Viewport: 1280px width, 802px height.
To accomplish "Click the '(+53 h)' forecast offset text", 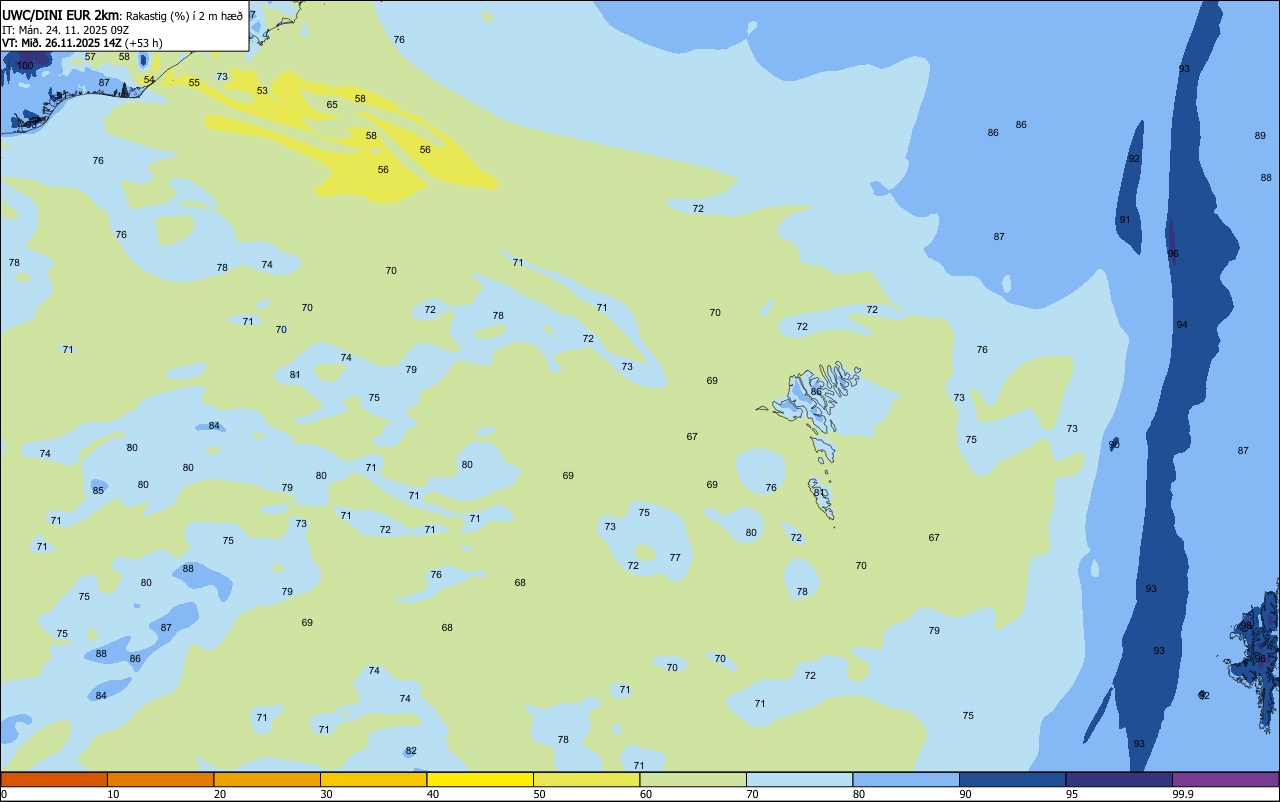I will tap(144, 43).
